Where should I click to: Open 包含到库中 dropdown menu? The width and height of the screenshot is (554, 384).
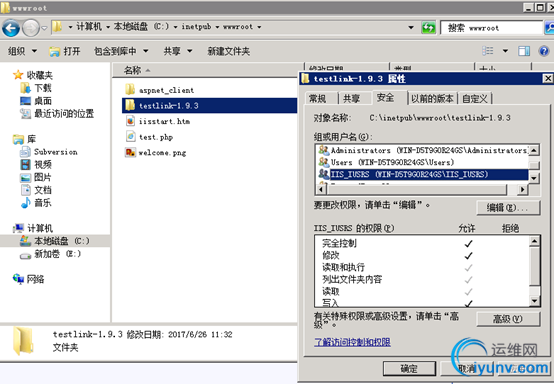tap(121, 51)
